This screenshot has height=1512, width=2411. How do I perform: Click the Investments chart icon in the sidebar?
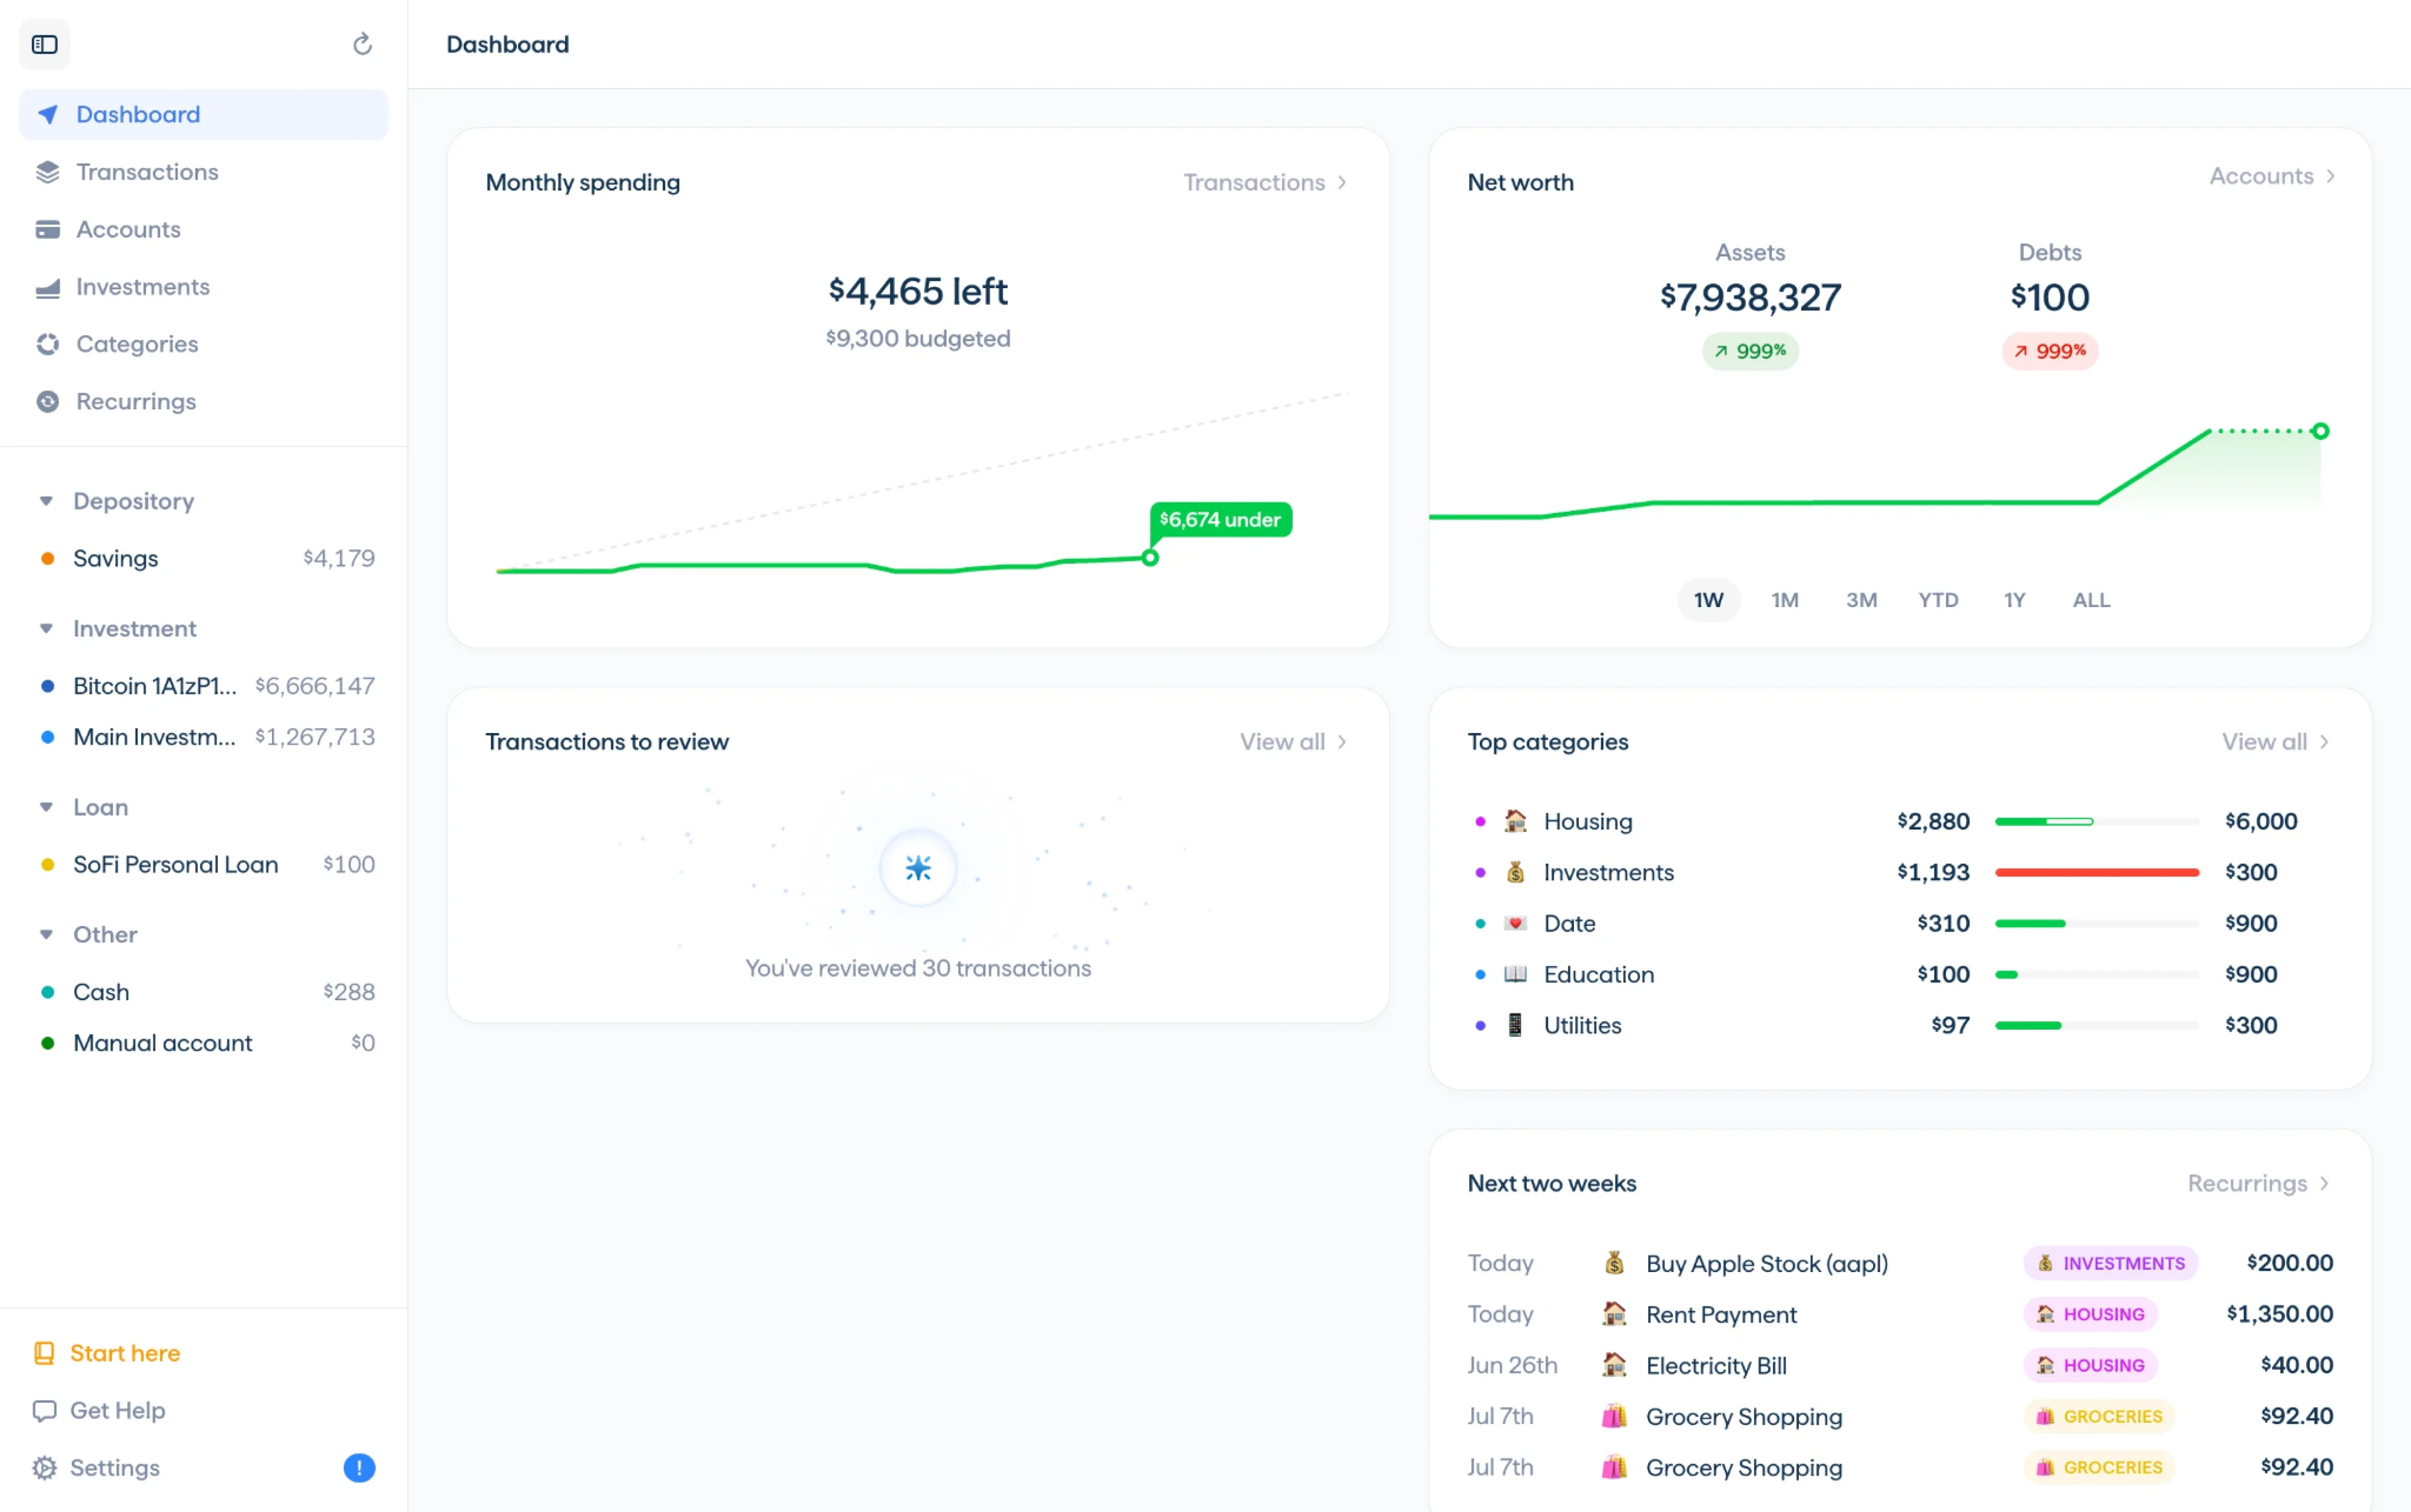[x=47, y=287]
